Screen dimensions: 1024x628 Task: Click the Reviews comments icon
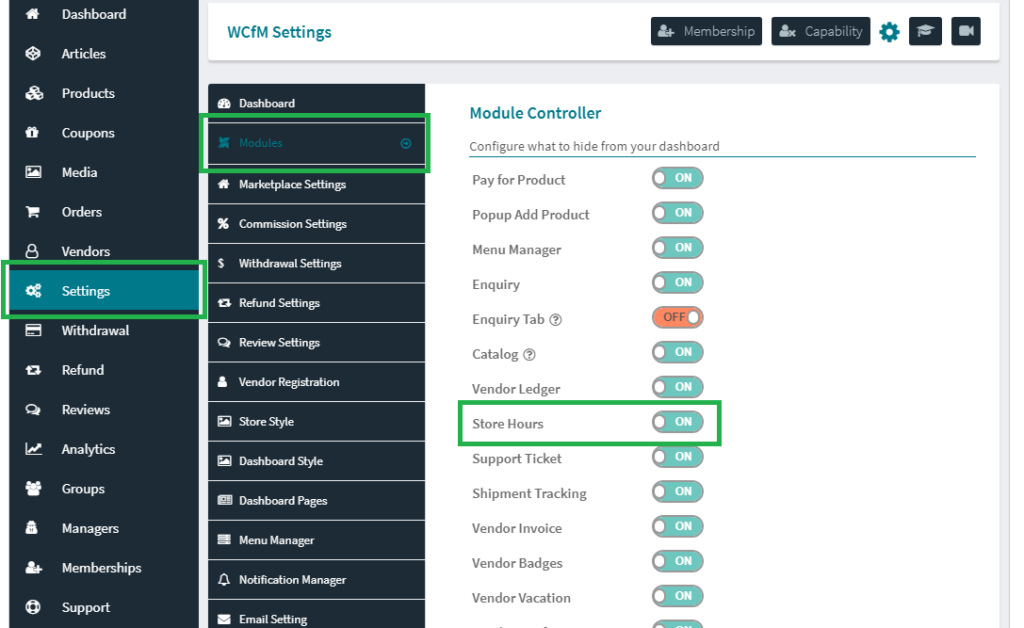click(x=33, y=410)
